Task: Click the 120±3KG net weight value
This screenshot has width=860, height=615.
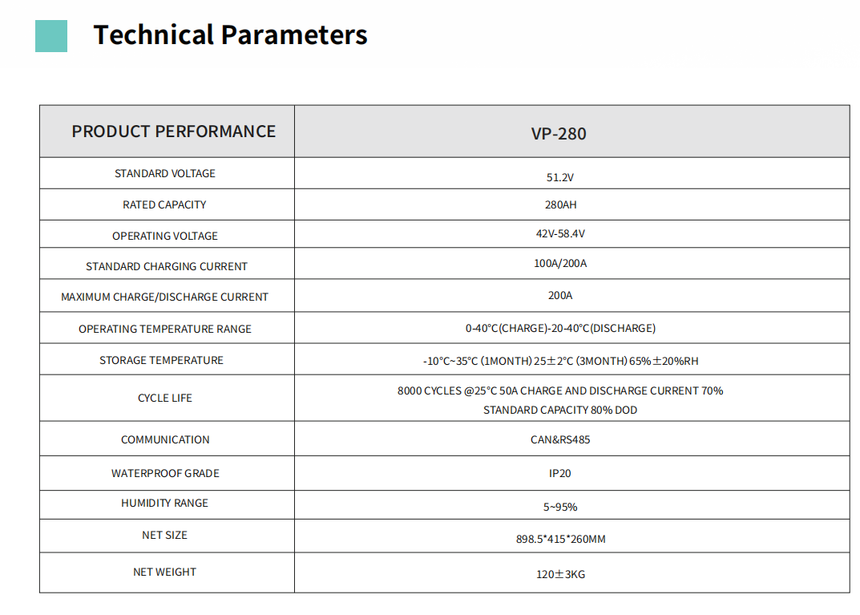Action: point(561,574)
